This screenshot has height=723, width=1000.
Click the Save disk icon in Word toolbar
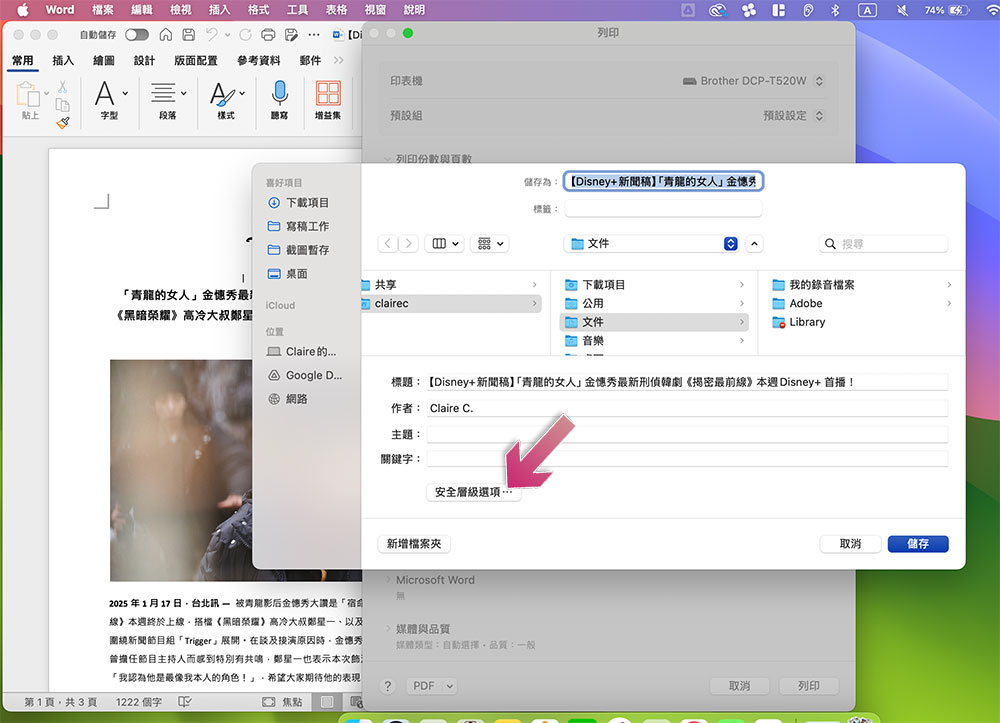pos(188,34)
